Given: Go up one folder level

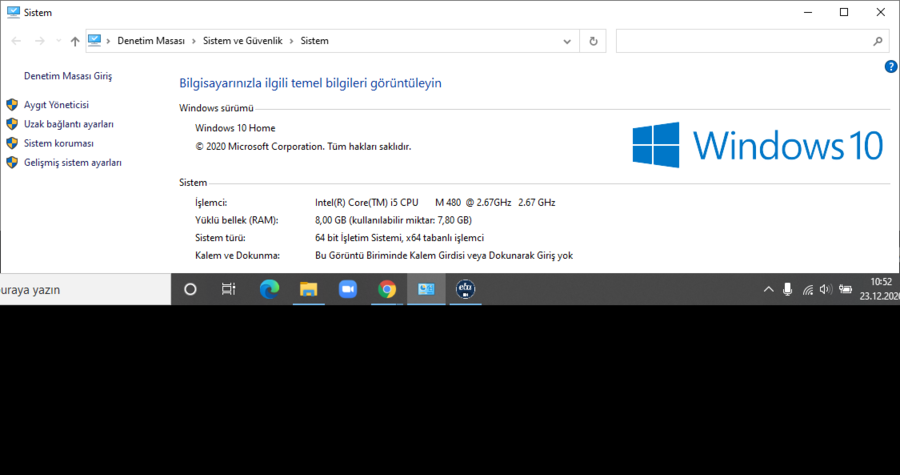Looking at the screenshot, I should [75, 41].
